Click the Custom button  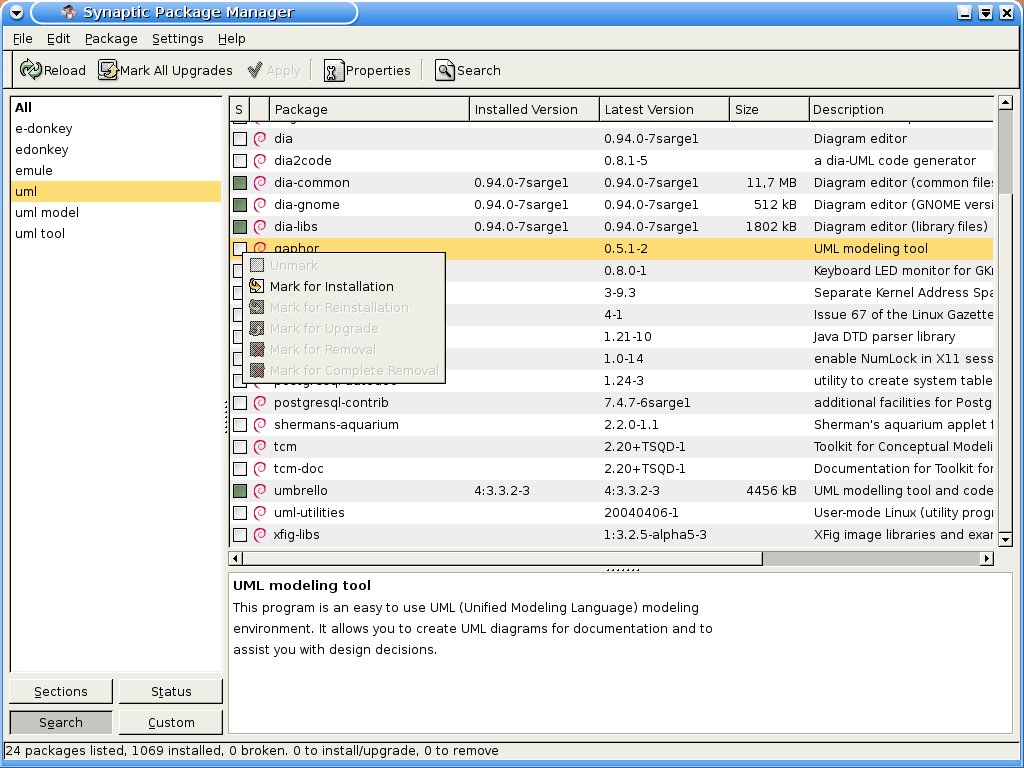tap(171, 722)
